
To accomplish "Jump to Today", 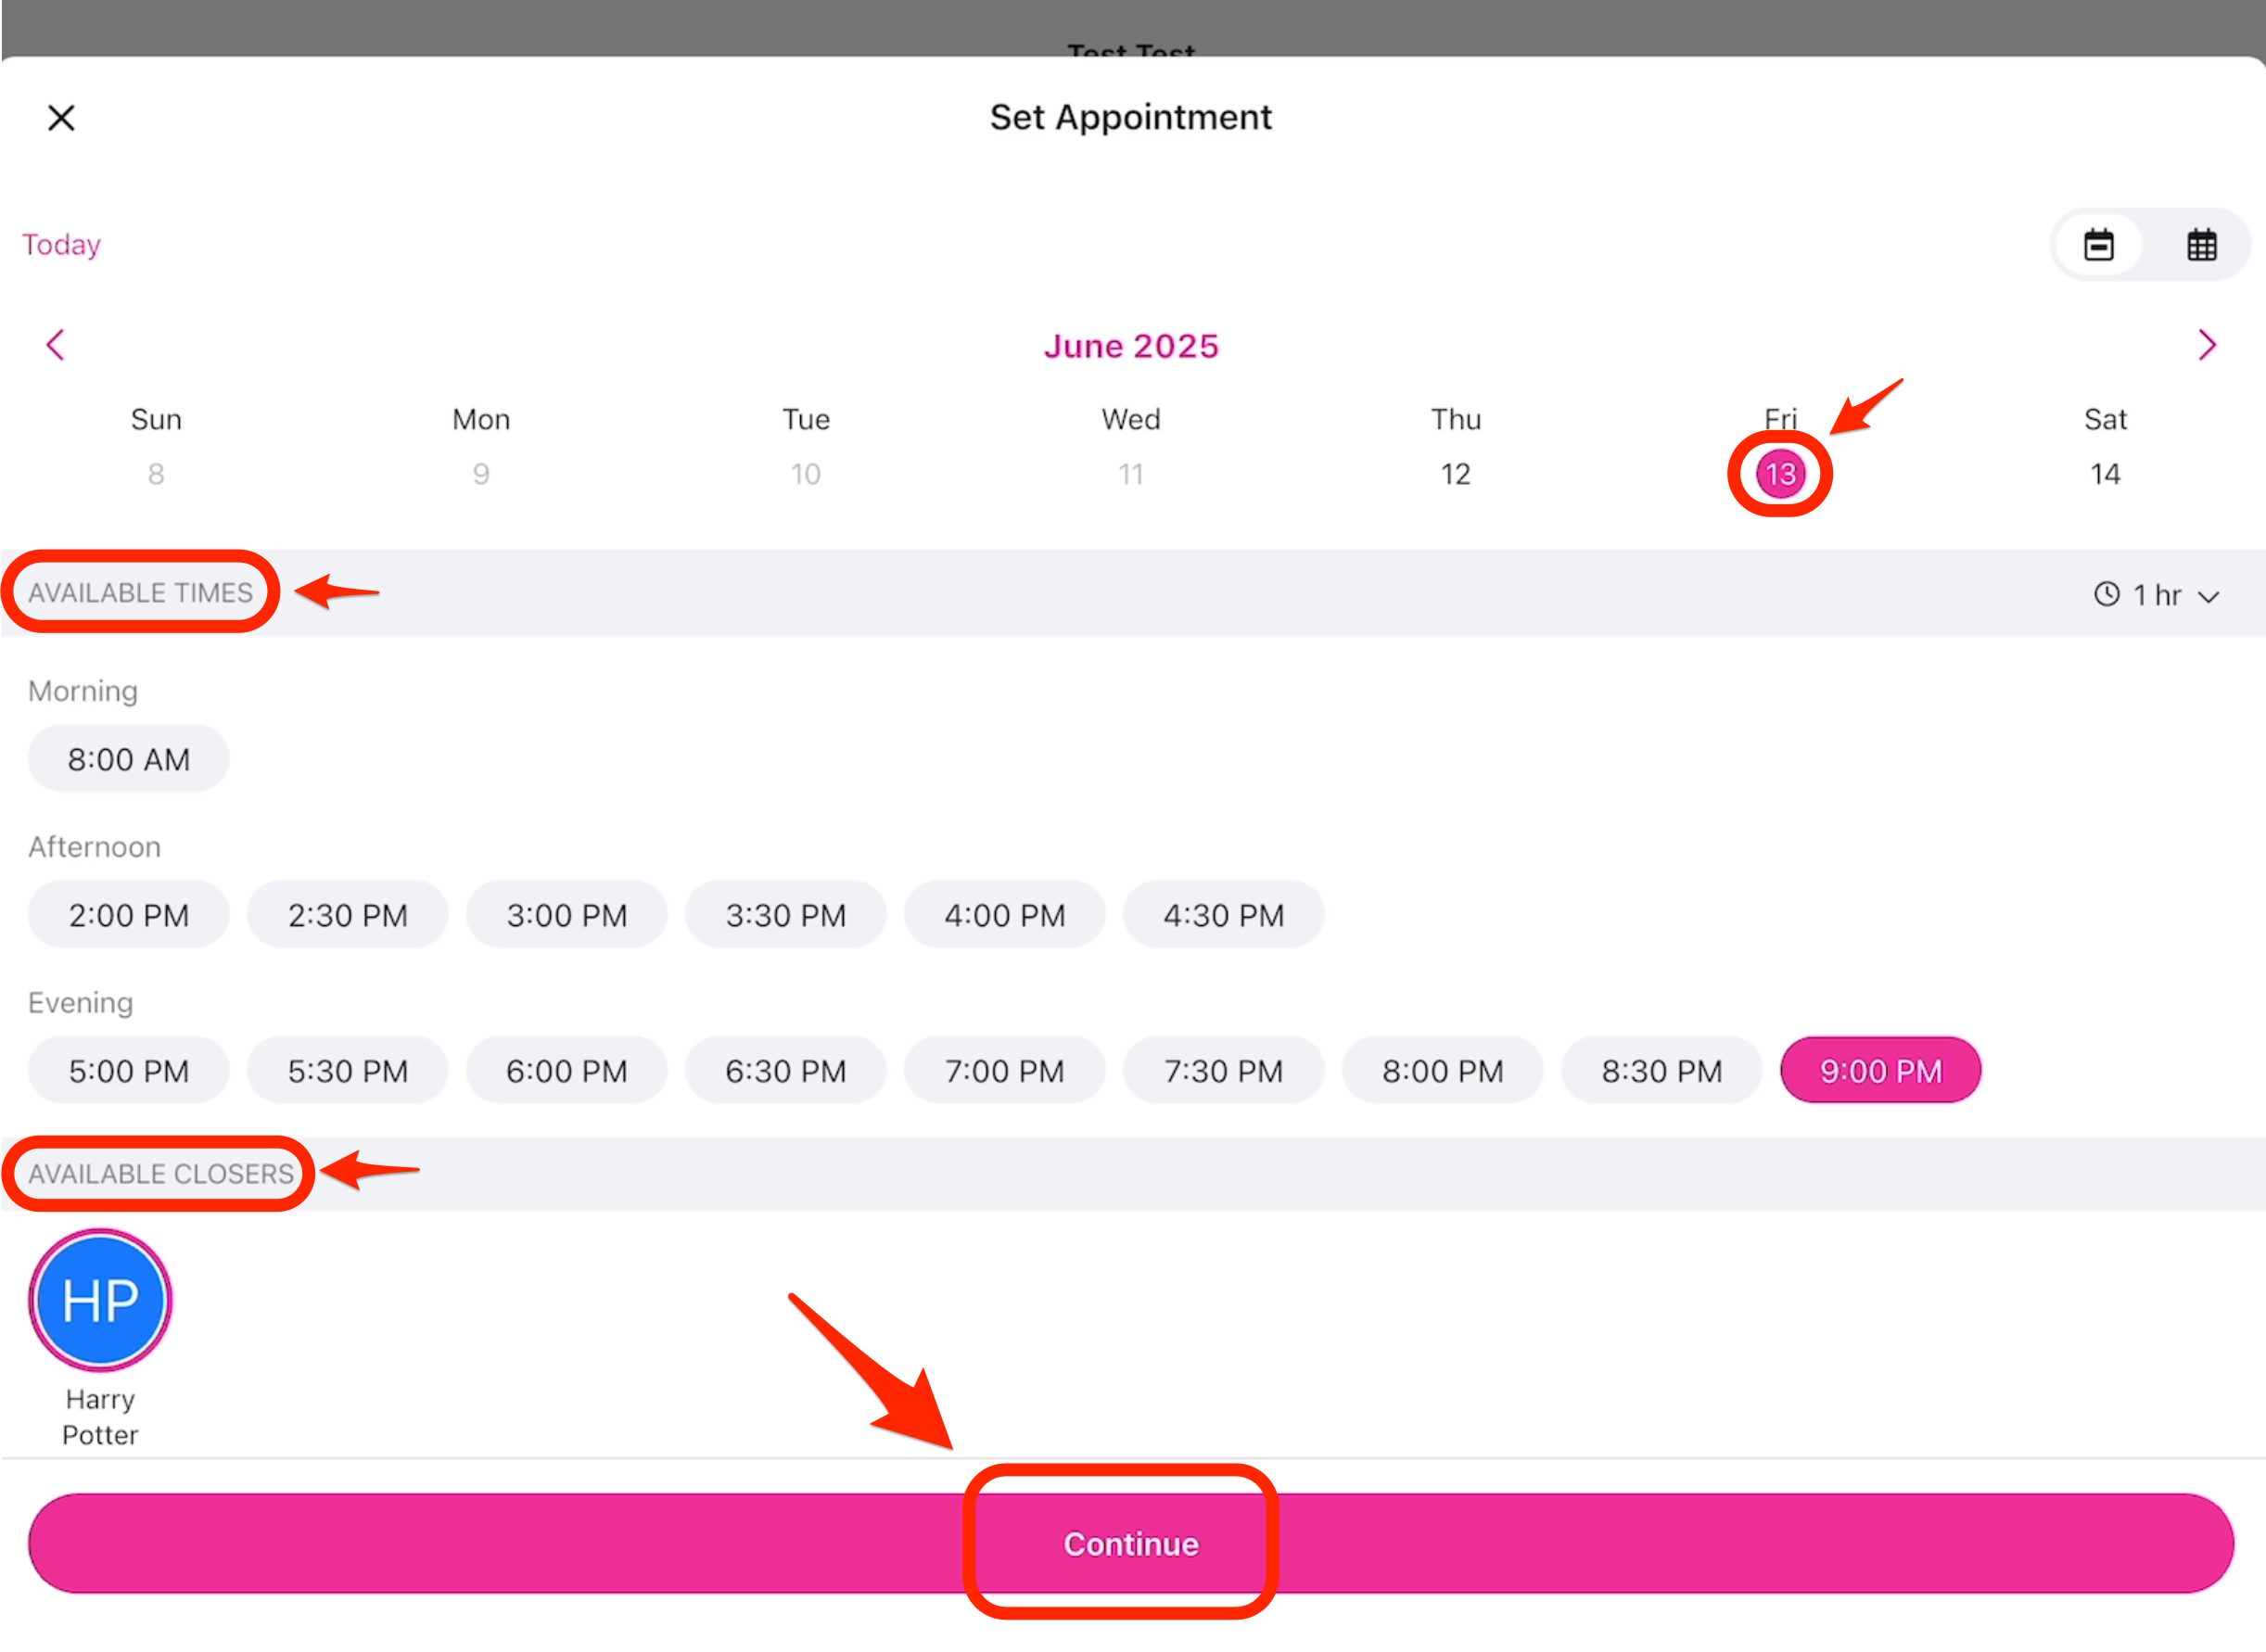I will tap(62, 245).
